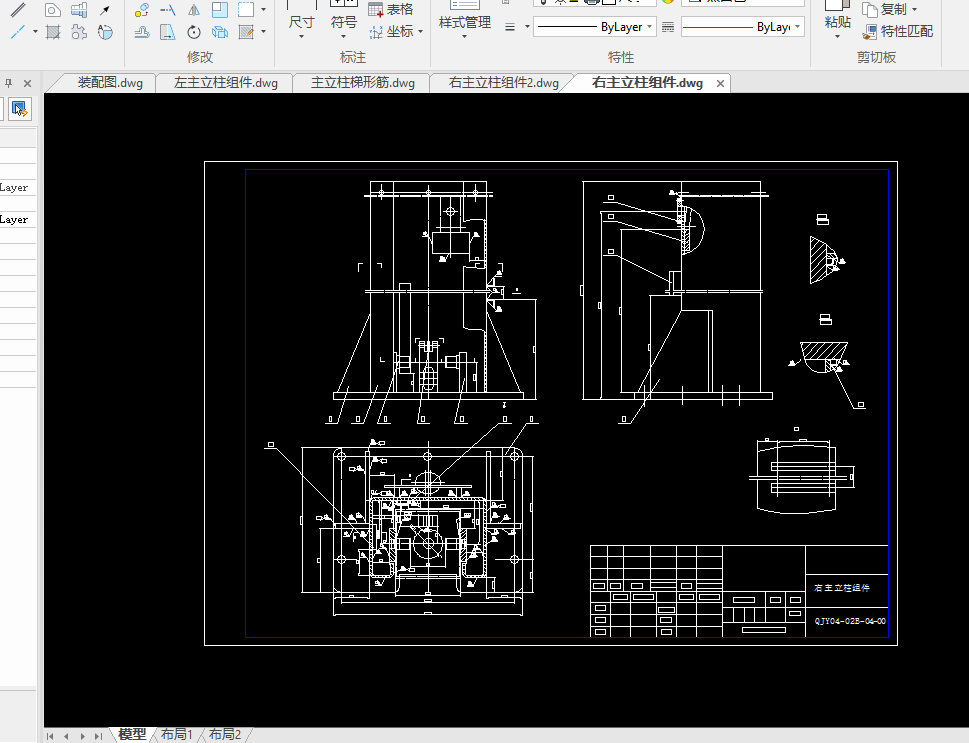The height and width of the screenshot is (743, 969).
Task: Switch to the 主立柱梯形筋.dwg tab
Action: pyautogui.click(x=362, y=83)
